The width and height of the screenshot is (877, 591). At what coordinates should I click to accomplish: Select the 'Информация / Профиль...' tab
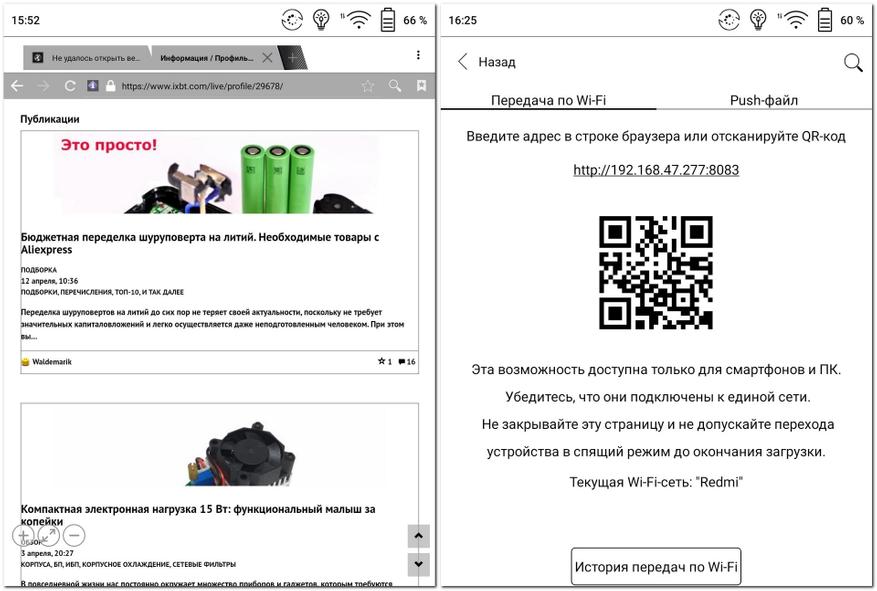[x=206, y=58]
